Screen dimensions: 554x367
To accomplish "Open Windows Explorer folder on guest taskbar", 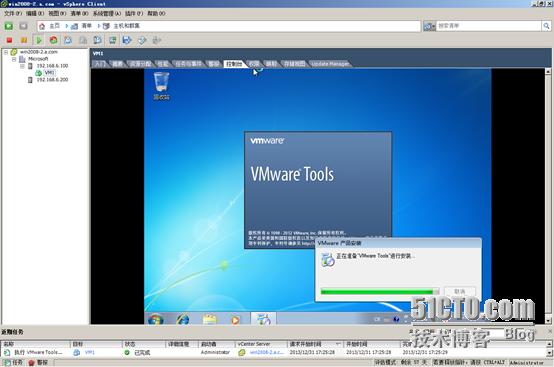I will coord(210,320).
